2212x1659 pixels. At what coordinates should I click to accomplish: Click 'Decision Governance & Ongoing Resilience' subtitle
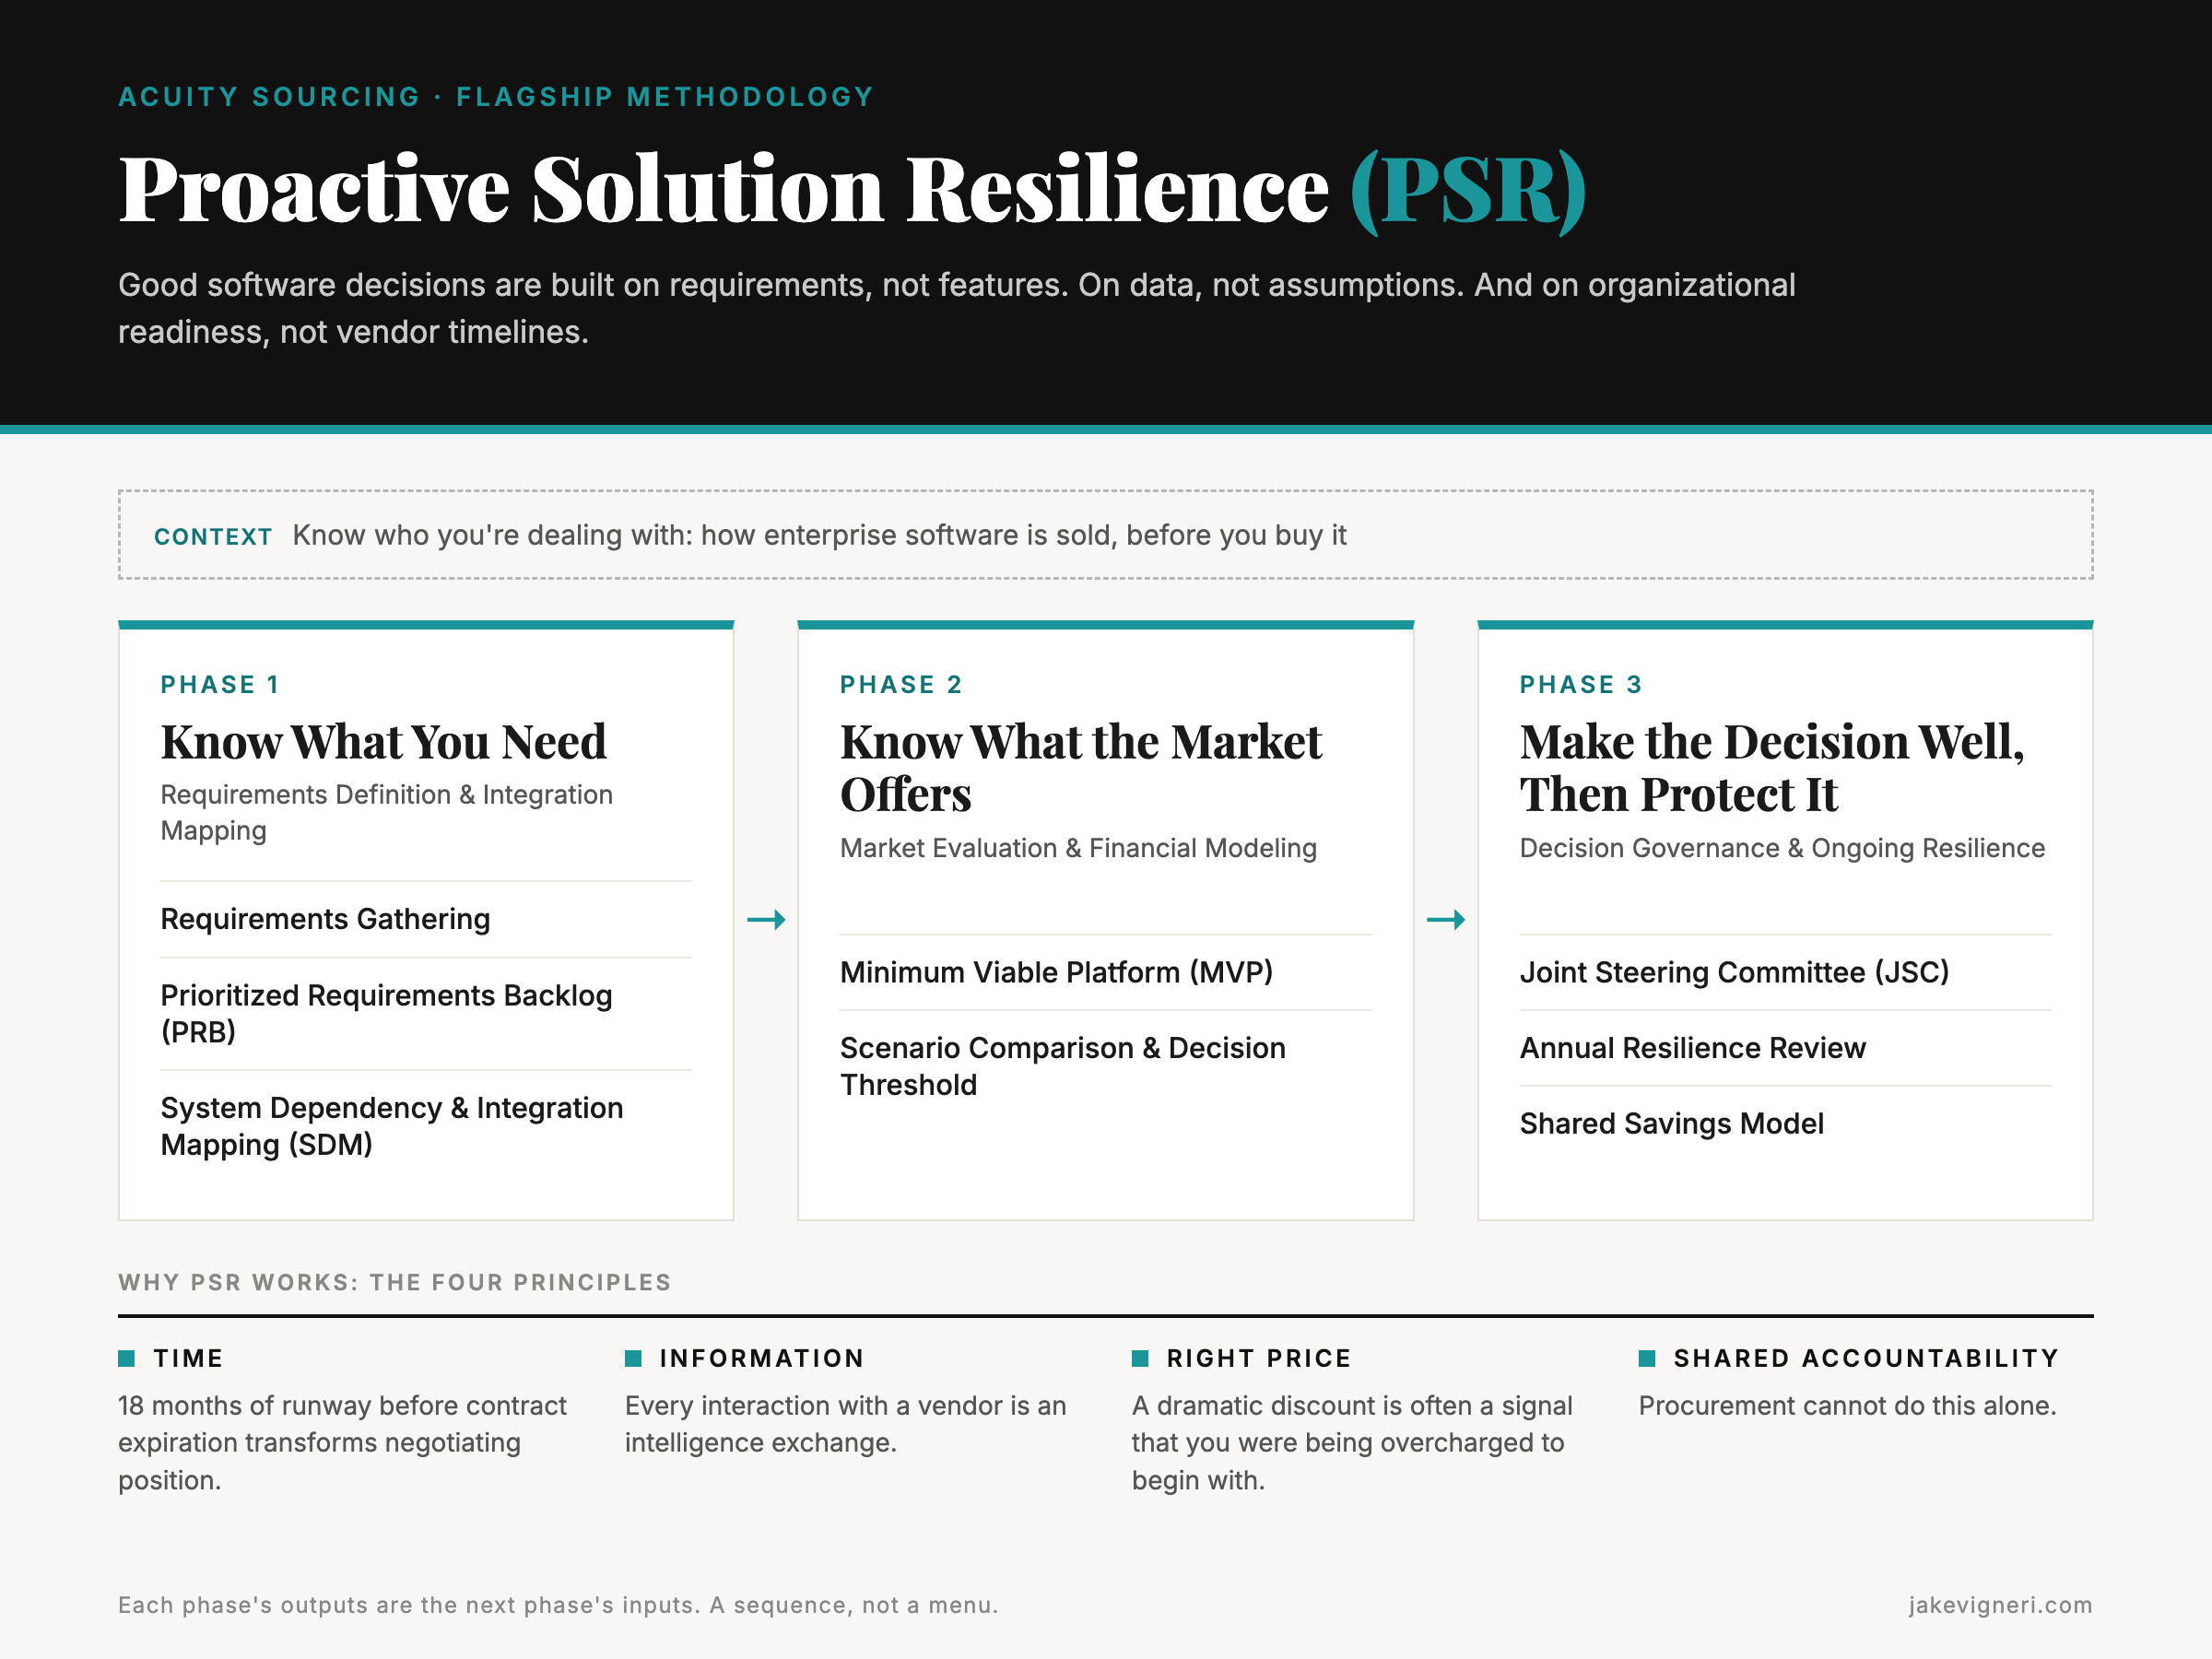(x=1782, y=848)
